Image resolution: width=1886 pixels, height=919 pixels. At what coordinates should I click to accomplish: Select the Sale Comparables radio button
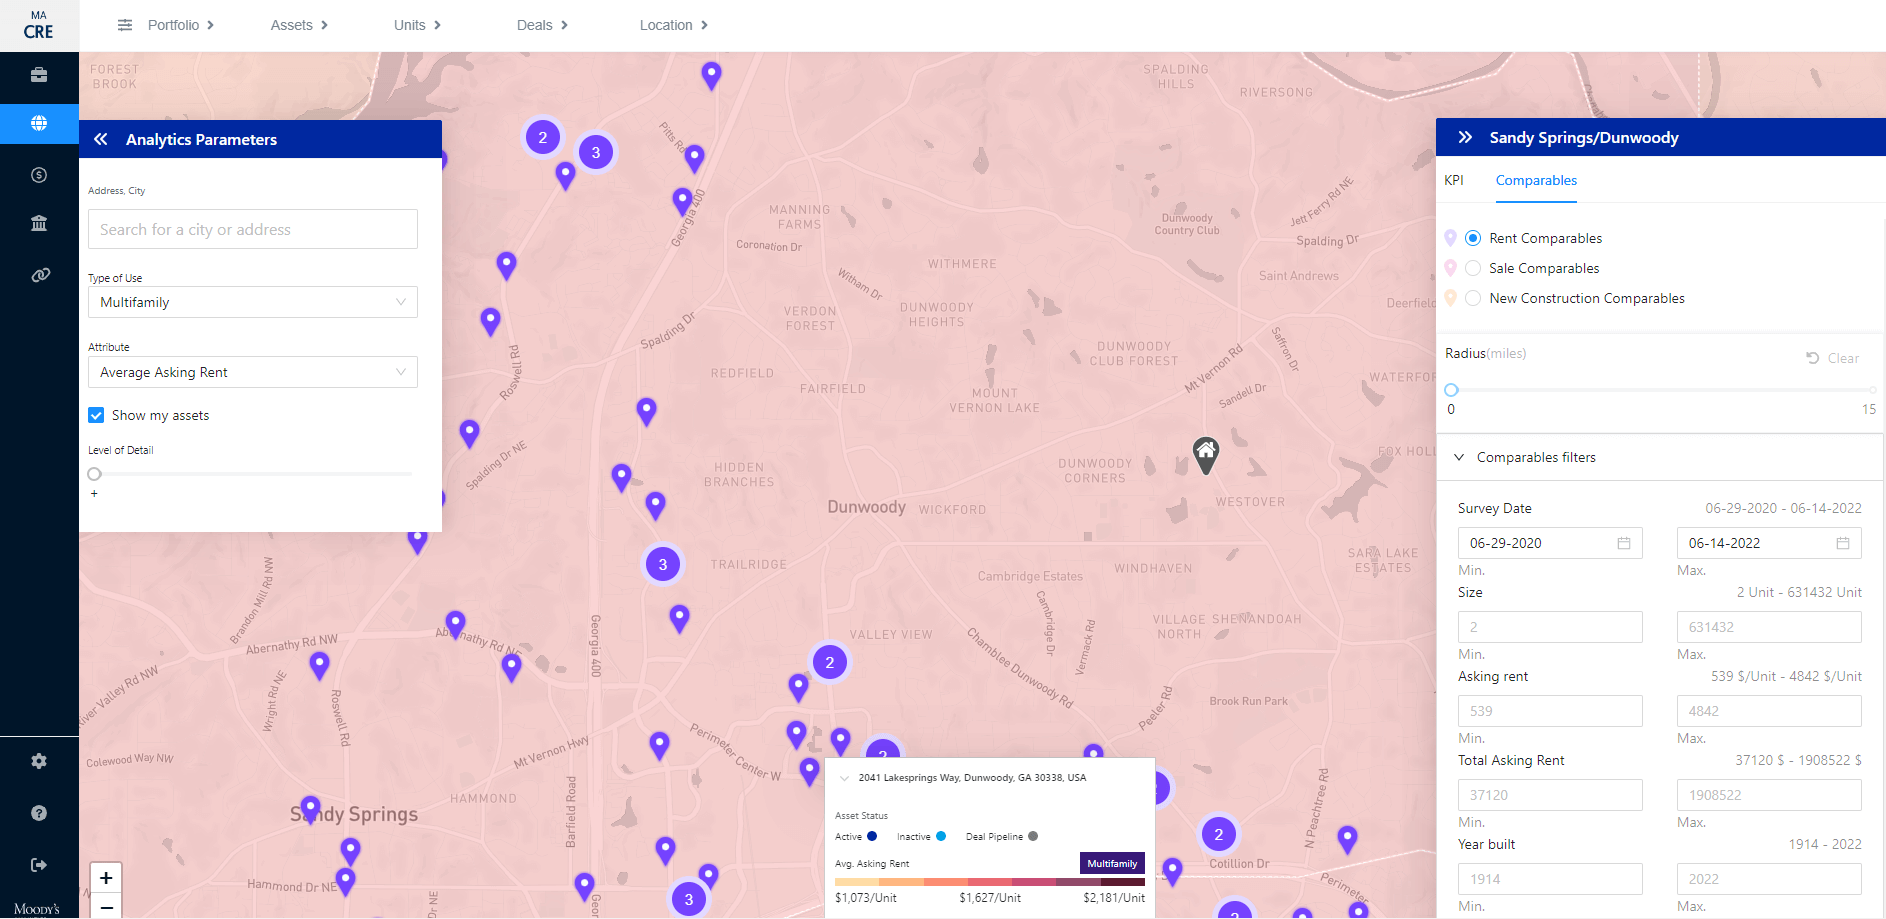(1473, 268)
